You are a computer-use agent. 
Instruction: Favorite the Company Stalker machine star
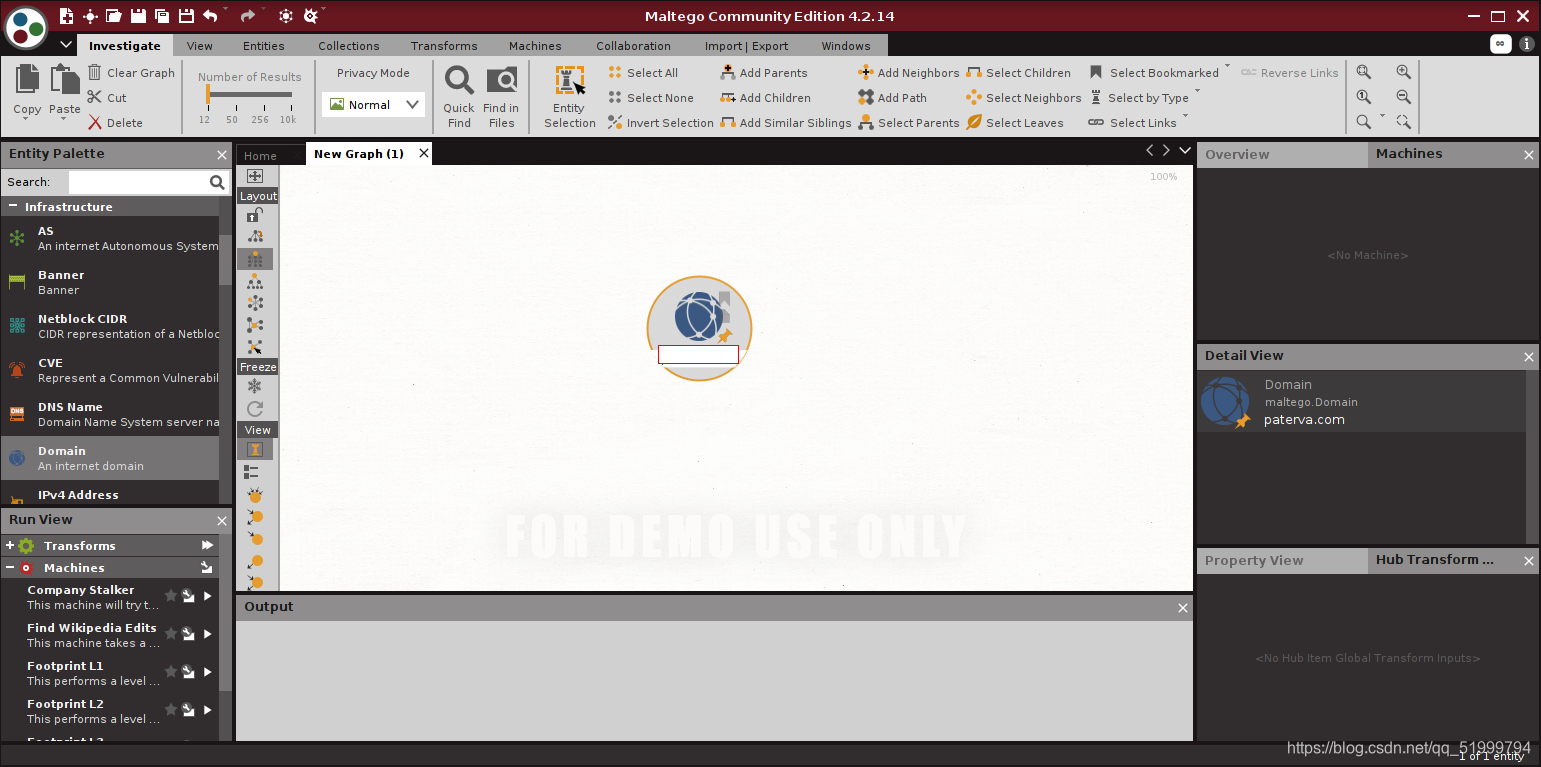tap(171, 595)
